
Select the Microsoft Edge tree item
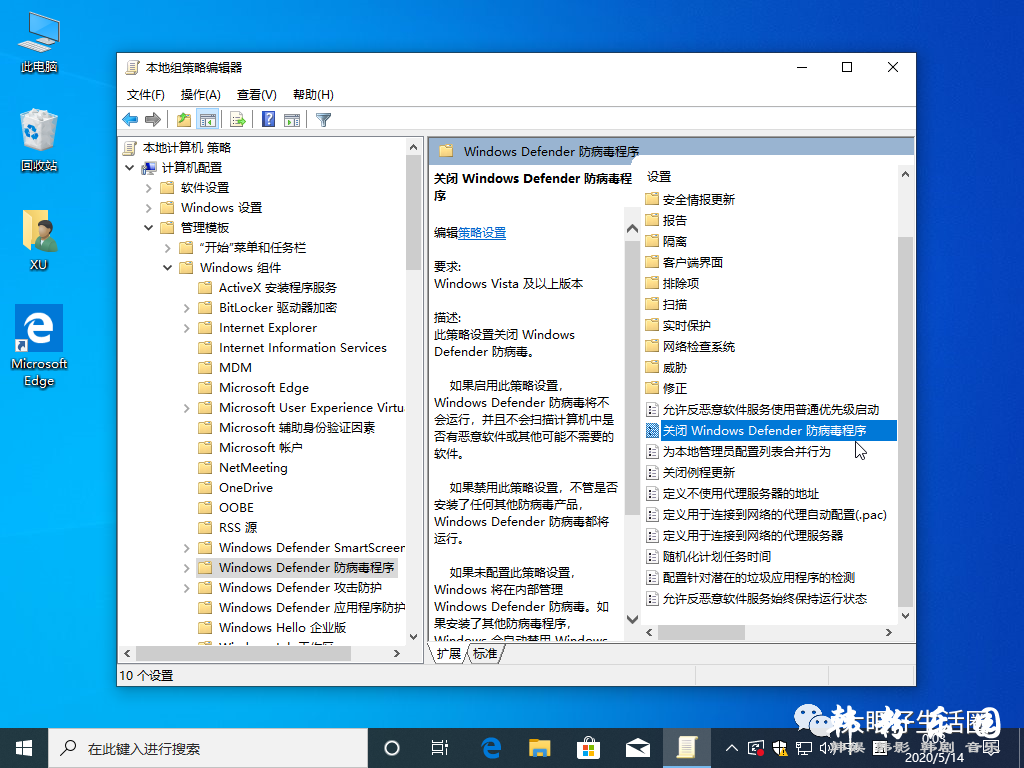tap(264, 388)
